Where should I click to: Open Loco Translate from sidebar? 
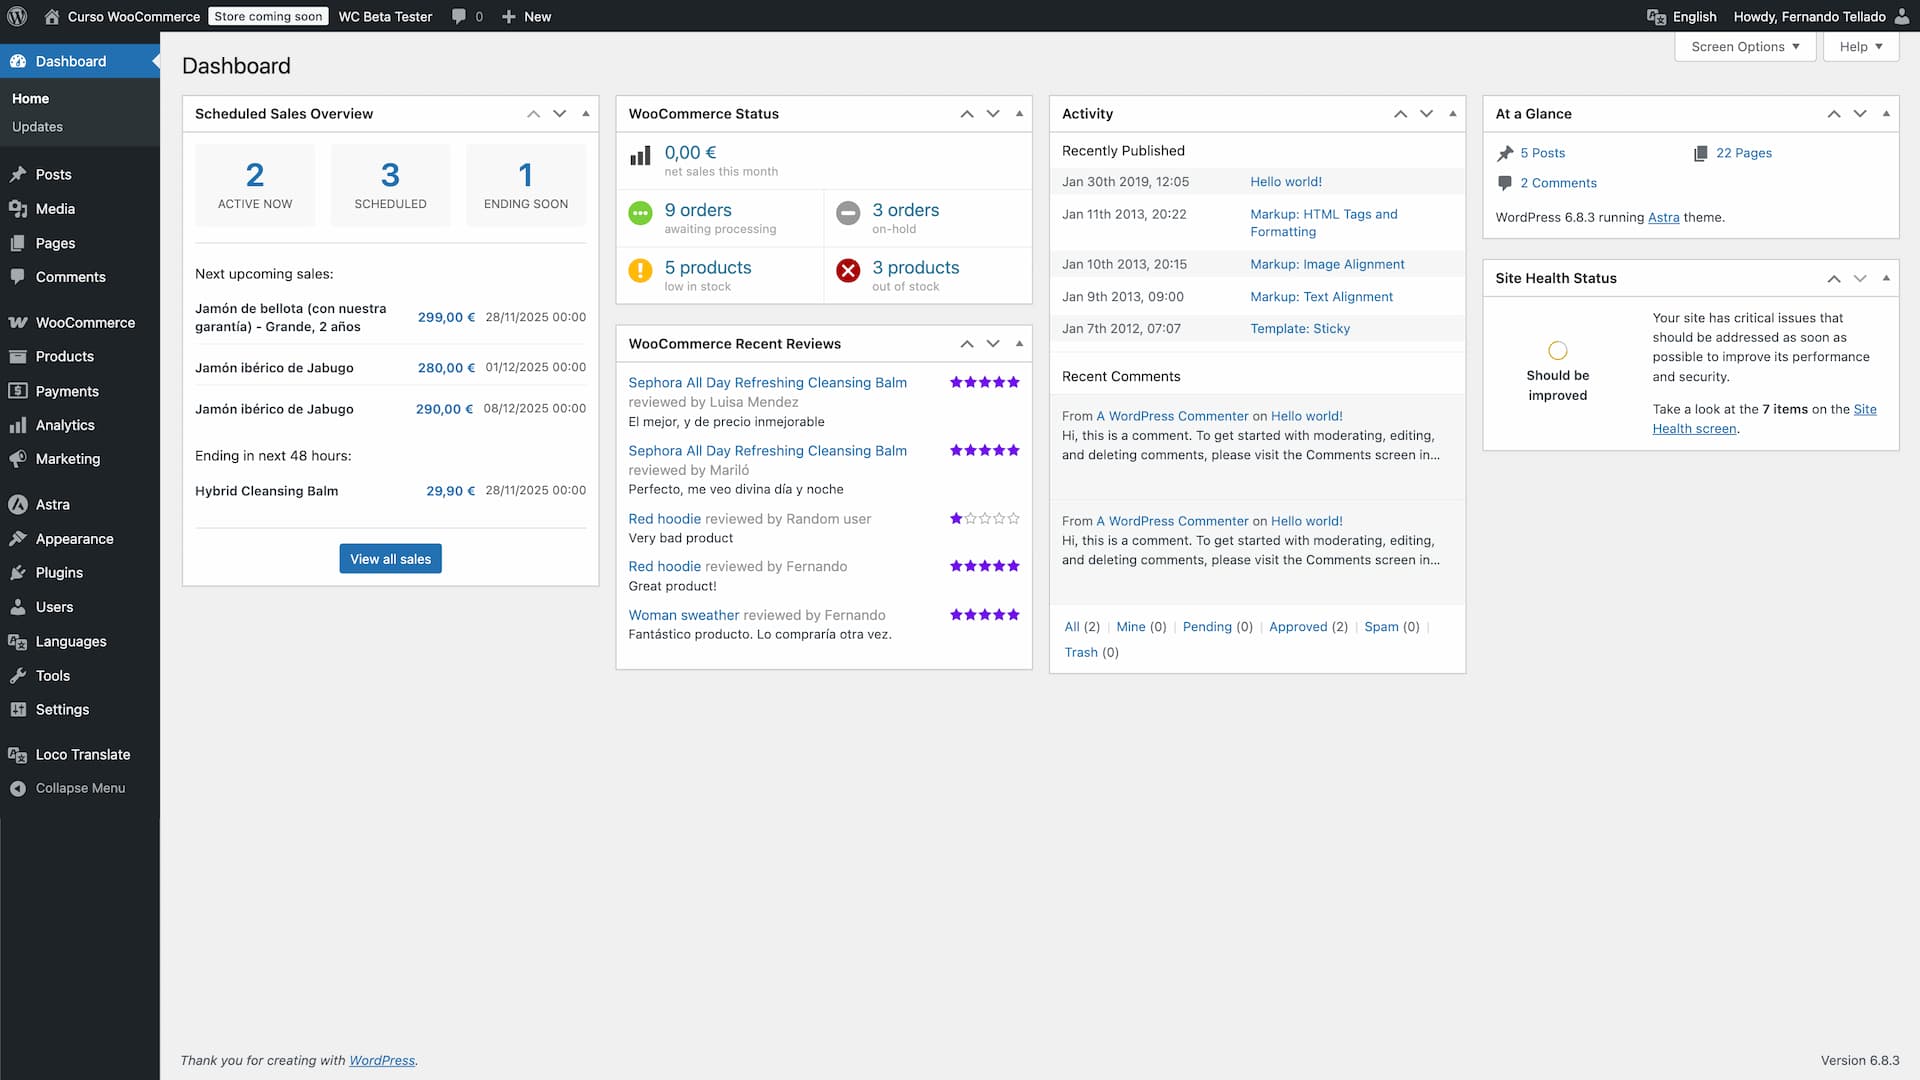pos(82,755)
